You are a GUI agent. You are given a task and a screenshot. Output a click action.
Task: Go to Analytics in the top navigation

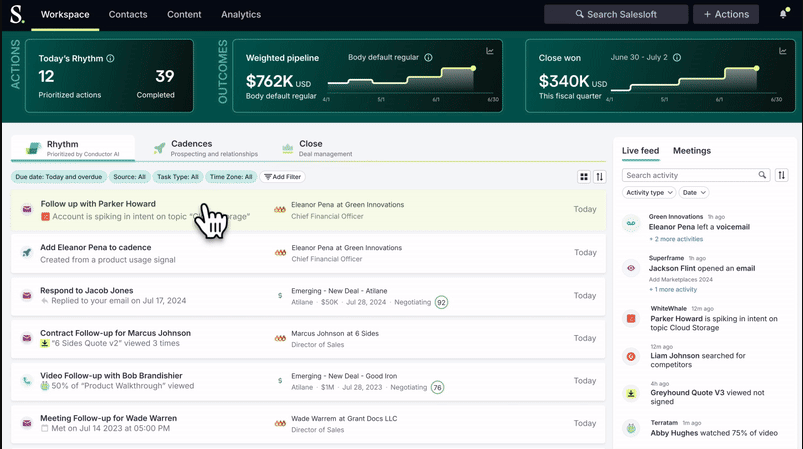point(239,15)
